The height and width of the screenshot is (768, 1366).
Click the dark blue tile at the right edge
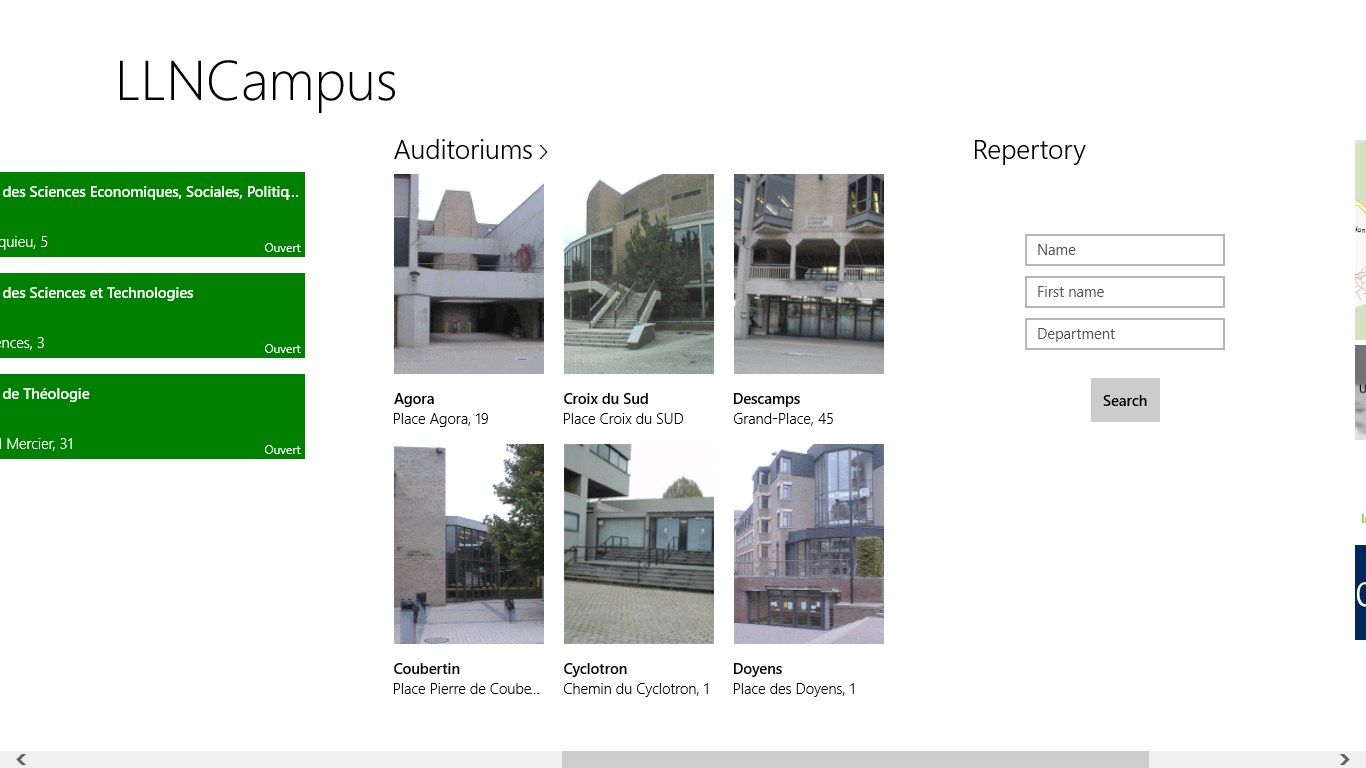tap(1360, 592)
